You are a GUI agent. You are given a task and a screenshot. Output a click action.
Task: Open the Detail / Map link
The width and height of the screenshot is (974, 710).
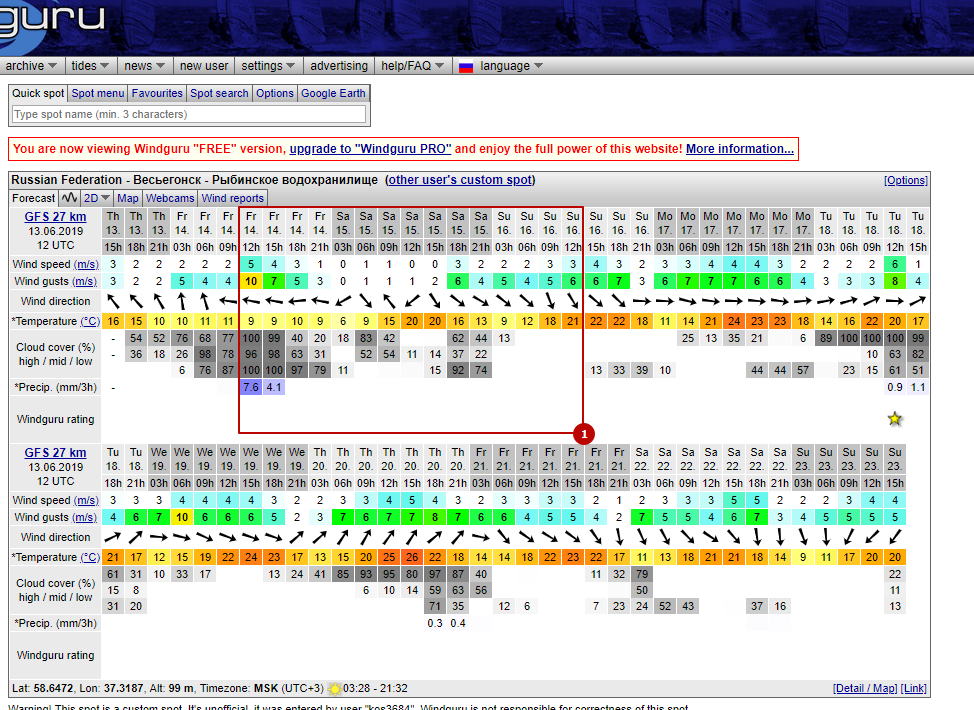pyautogui.click(x=865, y=689)
